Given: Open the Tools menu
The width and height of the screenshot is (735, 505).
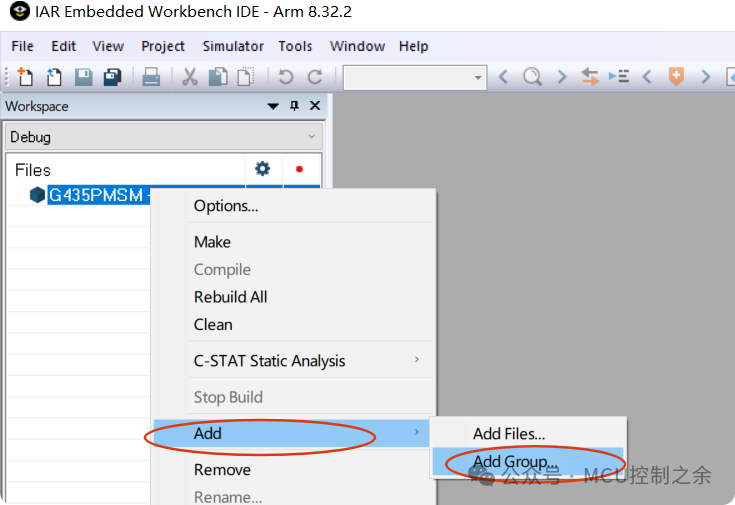Looking at the screenshot, I should 295,46.
